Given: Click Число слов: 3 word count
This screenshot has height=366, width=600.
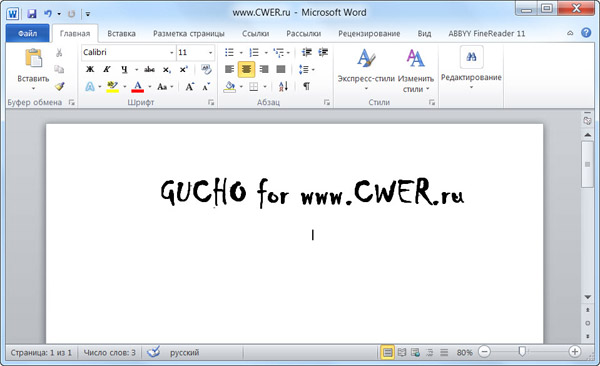Looking at the screenshot, I should pyautogui.click(x=109, y=353).
